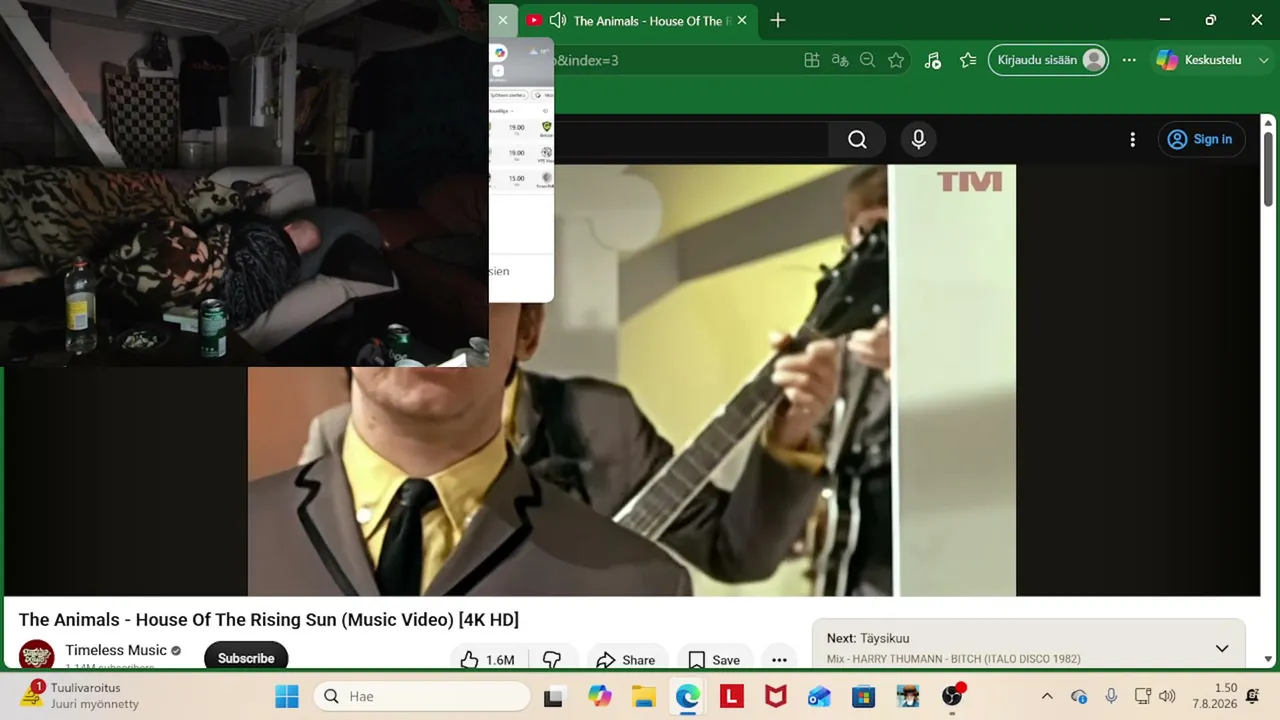Click the music video player
This screenshot has height=720, width=1280.
coord(632,381)
